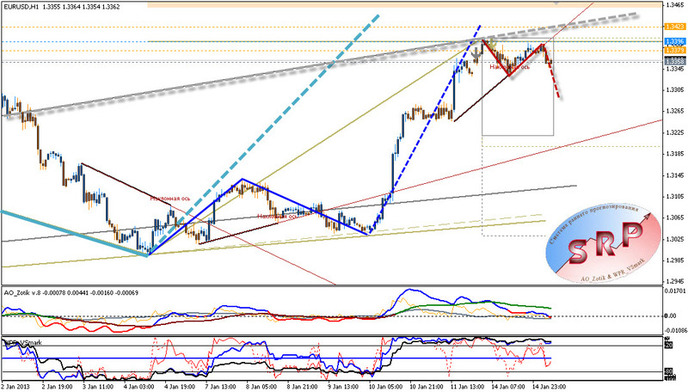This screenshot has width=688, height=392.
Task: Click the 8 Jan 21:00 time label
Action: click(302, 387)
